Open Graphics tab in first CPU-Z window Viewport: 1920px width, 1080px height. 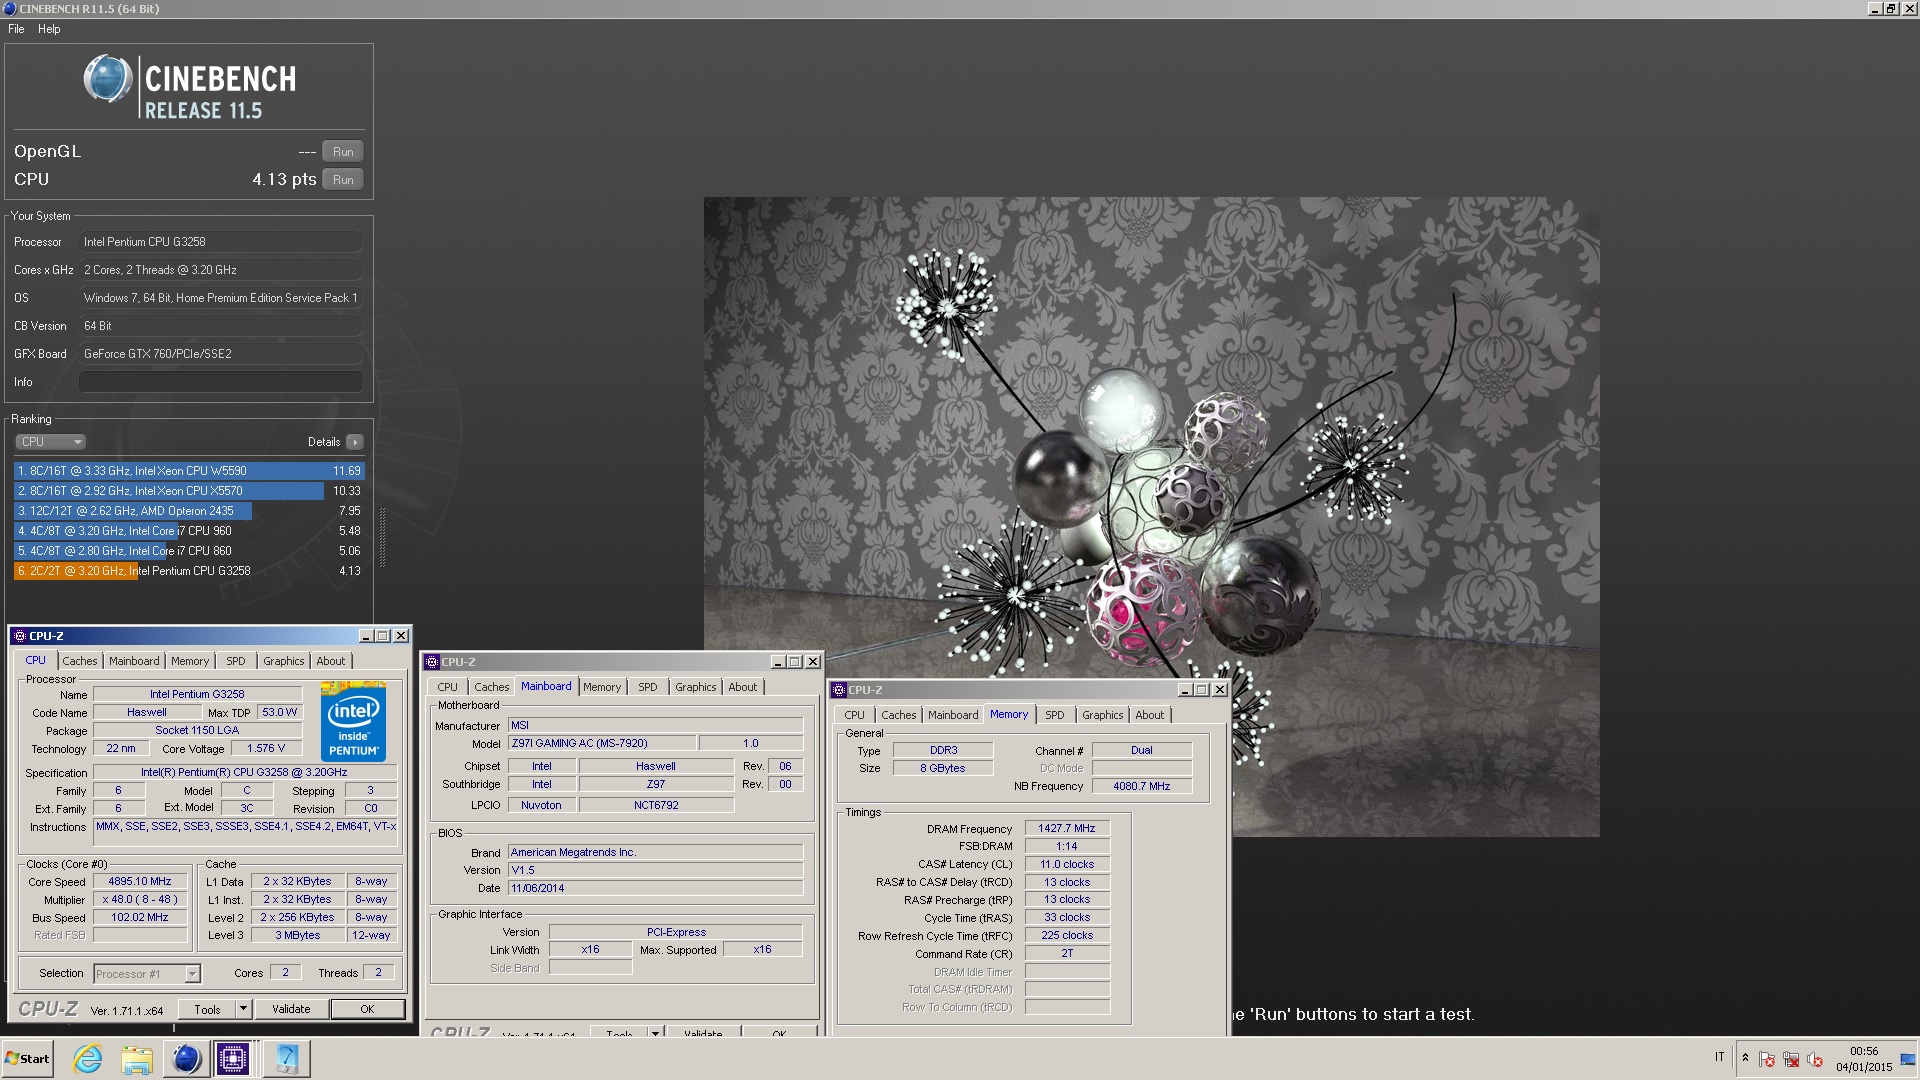click(284, 661)
